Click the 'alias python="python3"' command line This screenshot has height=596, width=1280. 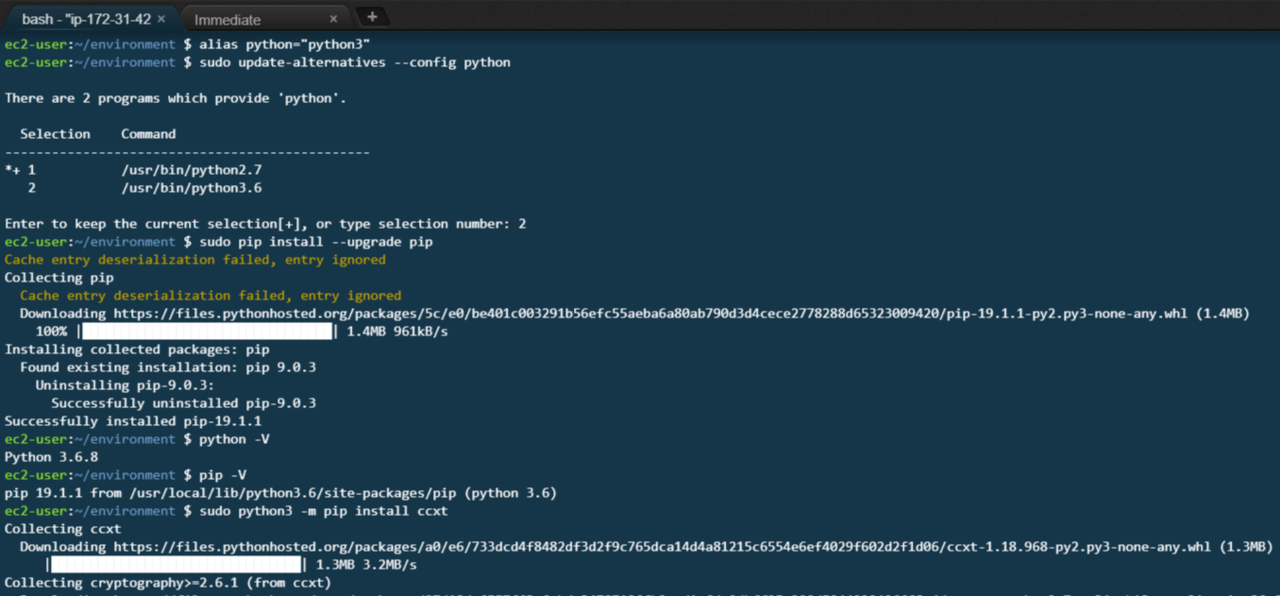[284, 44]
